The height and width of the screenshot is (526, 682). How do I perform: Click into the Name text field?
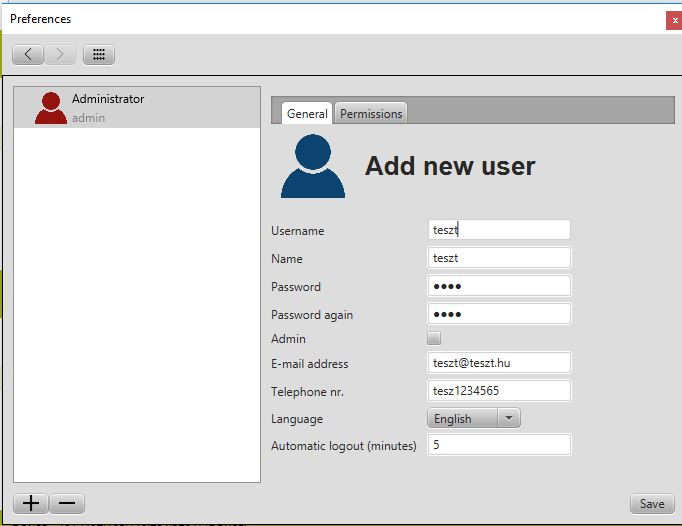(499, 258)
